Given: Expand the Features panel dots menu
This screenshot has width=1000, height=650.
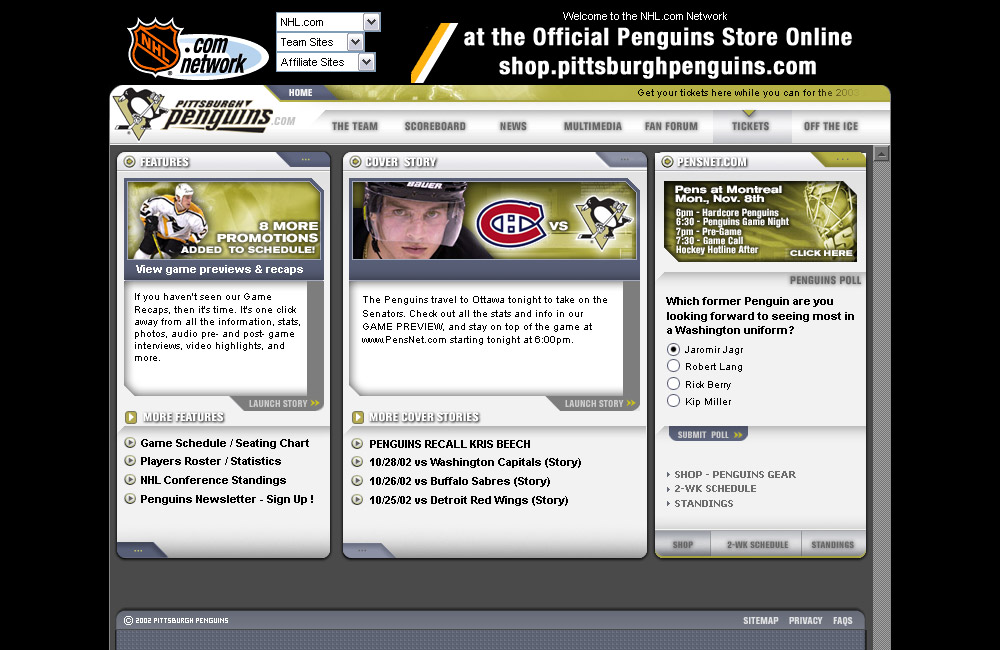Looking at the screenshot, I should pos(305,159).
